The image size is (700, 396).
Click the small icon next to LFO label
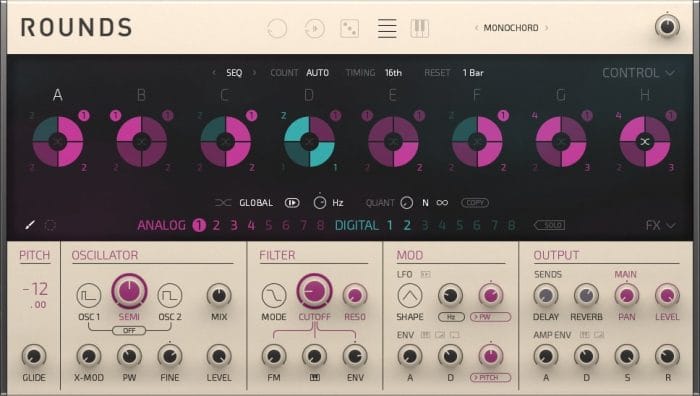point(425,274)
